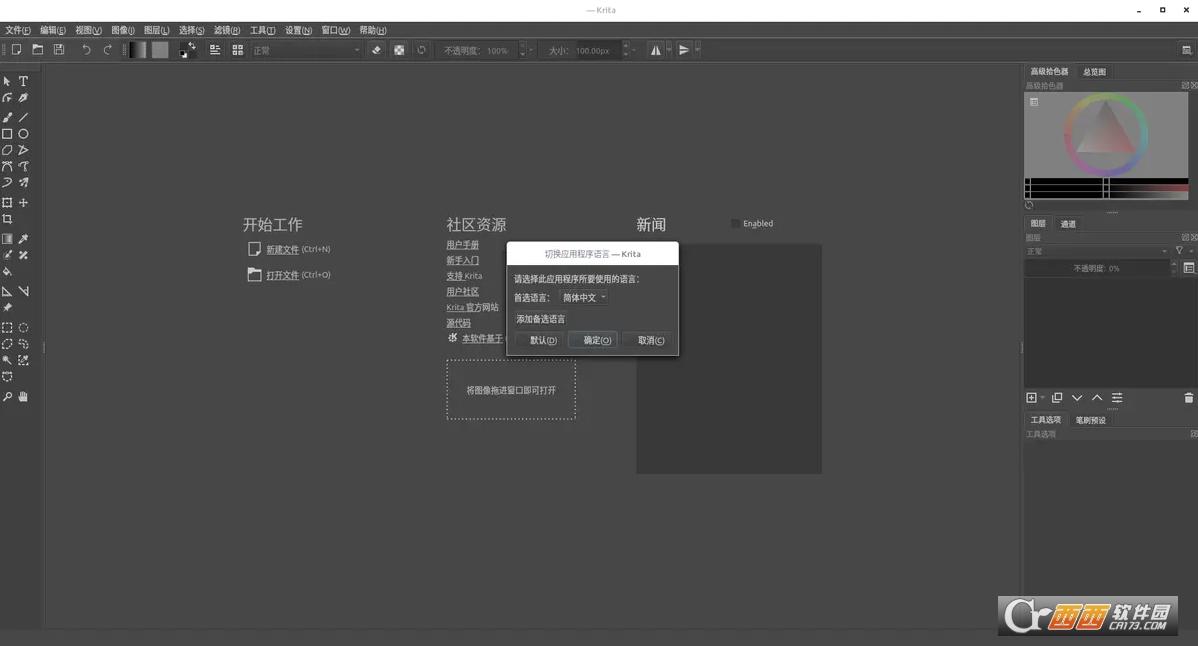The width and height of the screenshot is (1198, 646).
Task: Click the undo arrow in toolbar
Action: pos(86,50)
